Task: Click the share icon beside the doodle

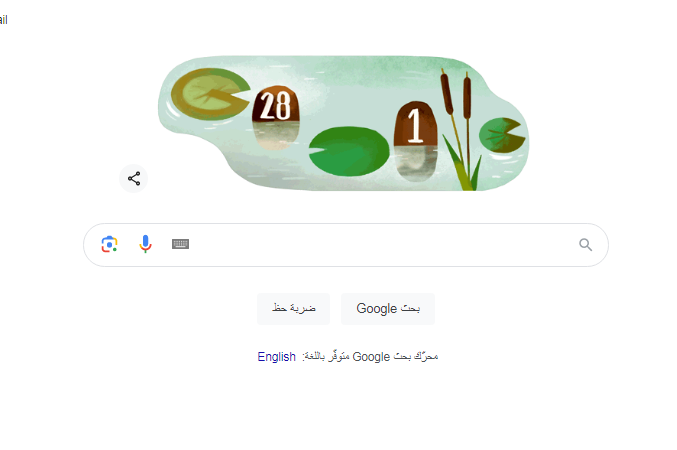Action: pos(133,178)
